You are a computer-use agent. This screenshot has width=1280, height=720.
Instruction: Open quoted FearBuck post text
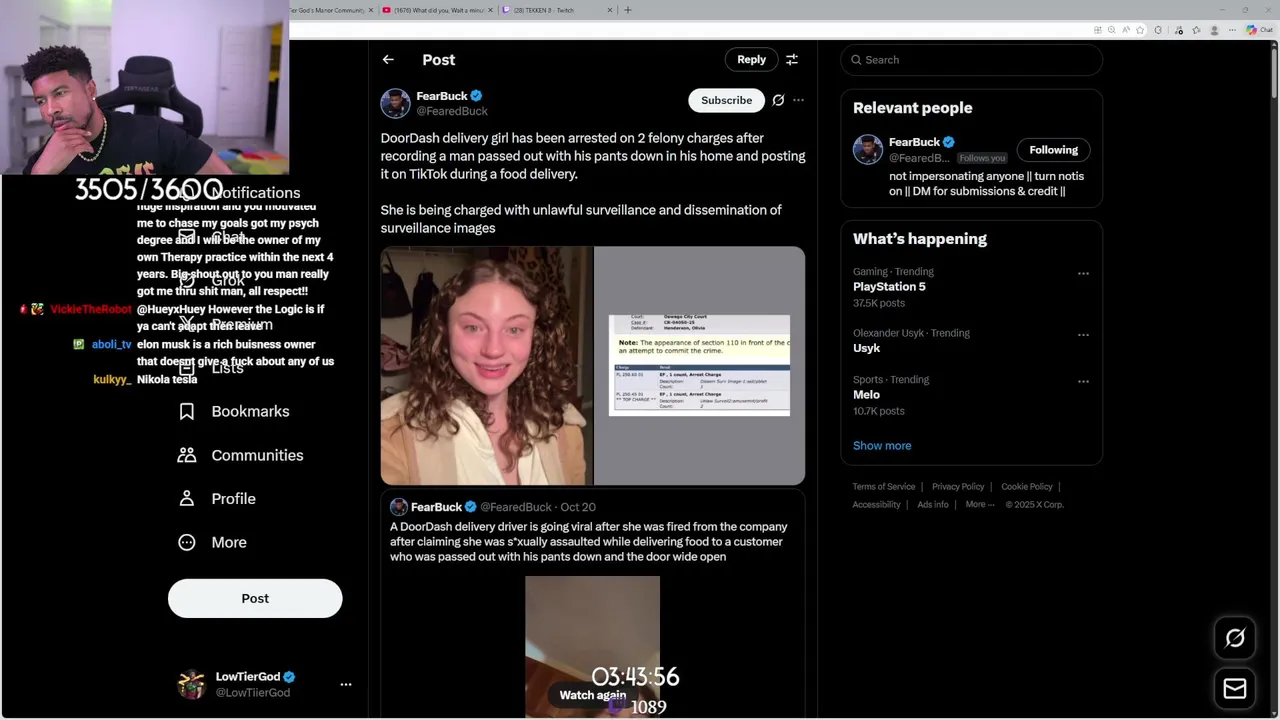click(x=589, y=542)
